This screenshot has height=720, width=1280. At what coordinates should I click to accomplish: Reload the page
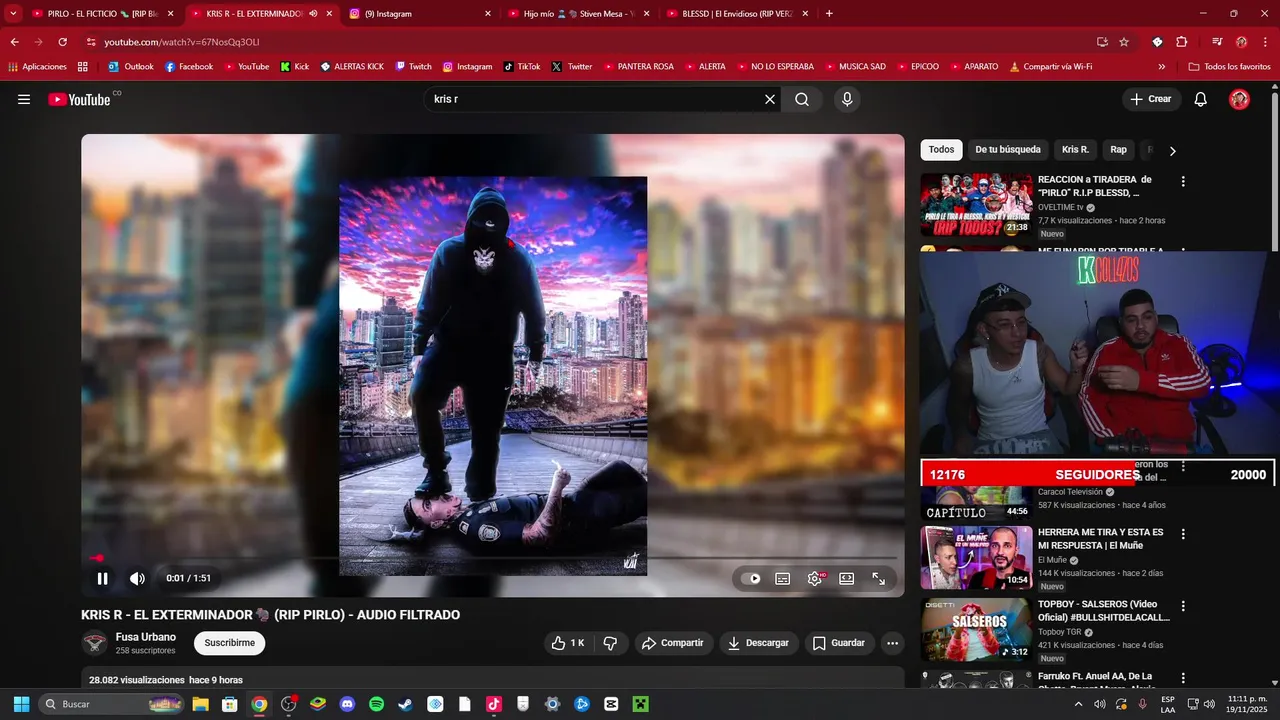[62, 42]
